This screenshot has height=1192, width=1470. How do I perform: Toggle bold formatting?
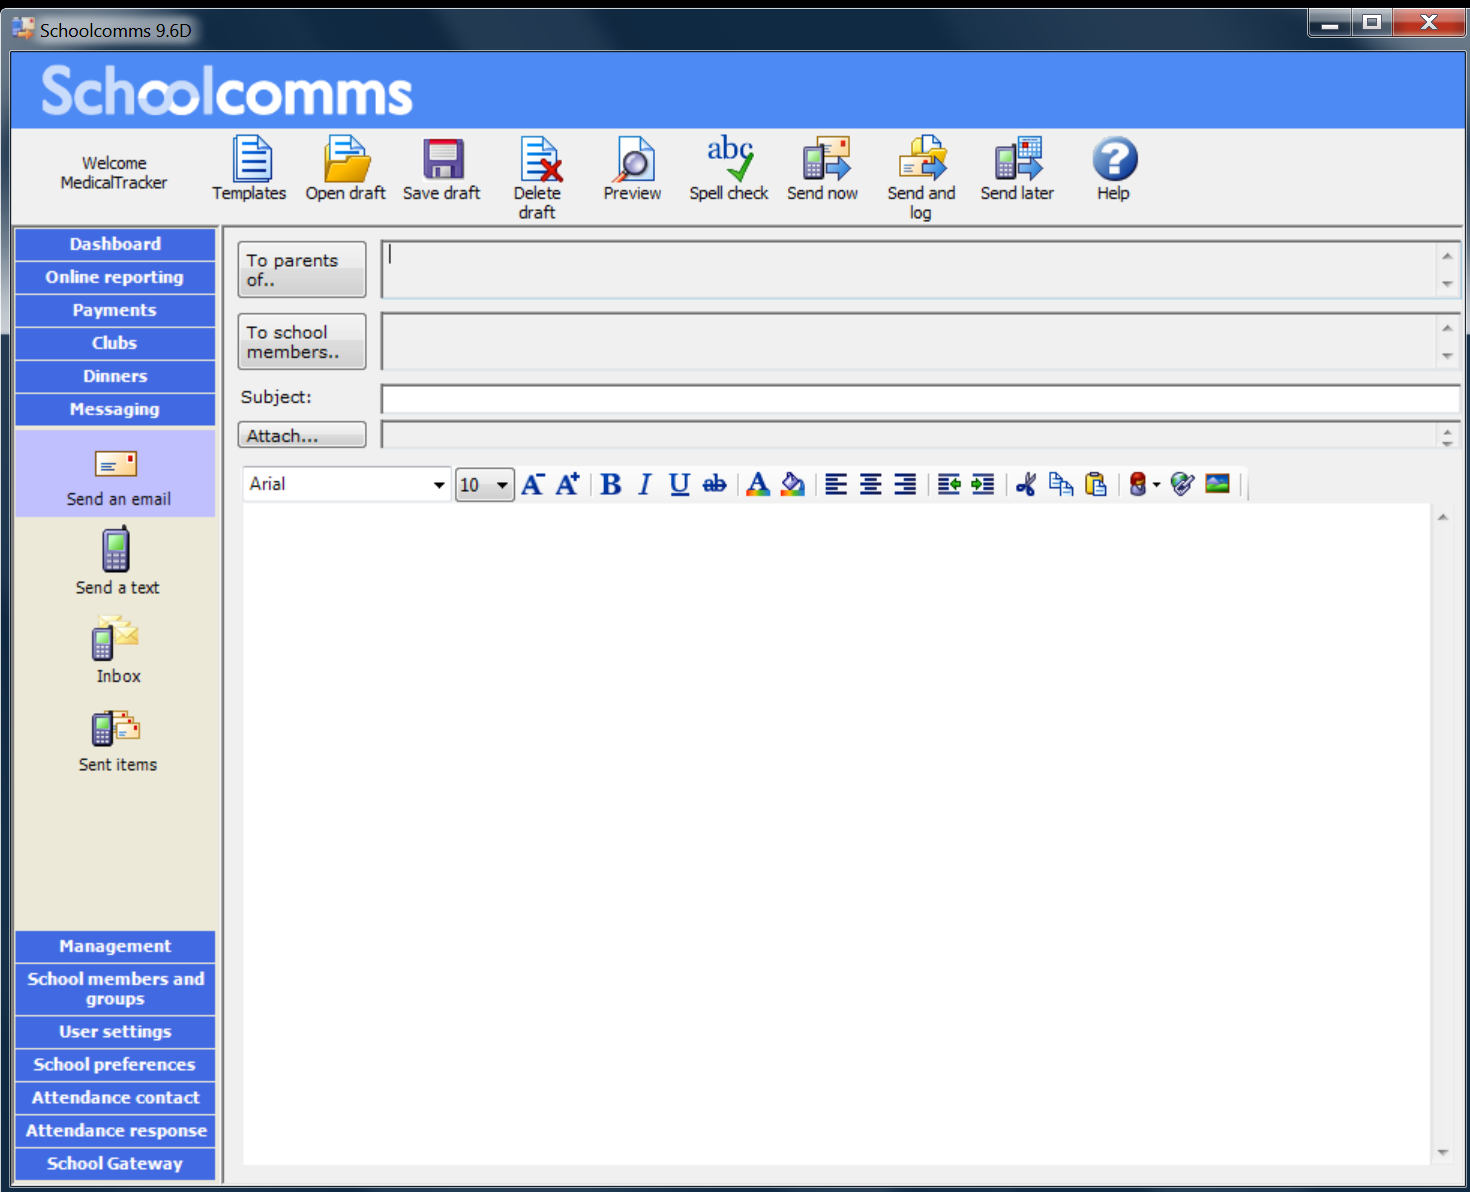coord(611,485)
